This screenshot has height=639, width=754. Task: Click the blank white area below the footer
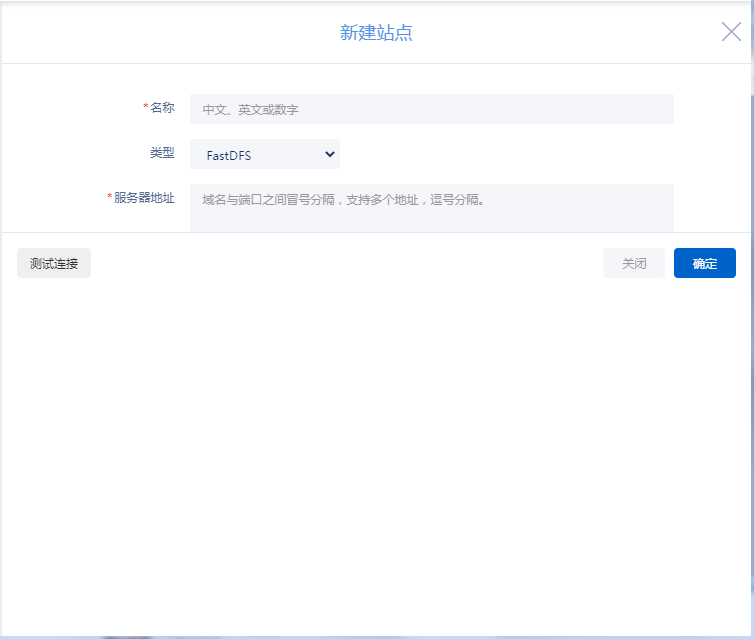(x=376, y=450)
